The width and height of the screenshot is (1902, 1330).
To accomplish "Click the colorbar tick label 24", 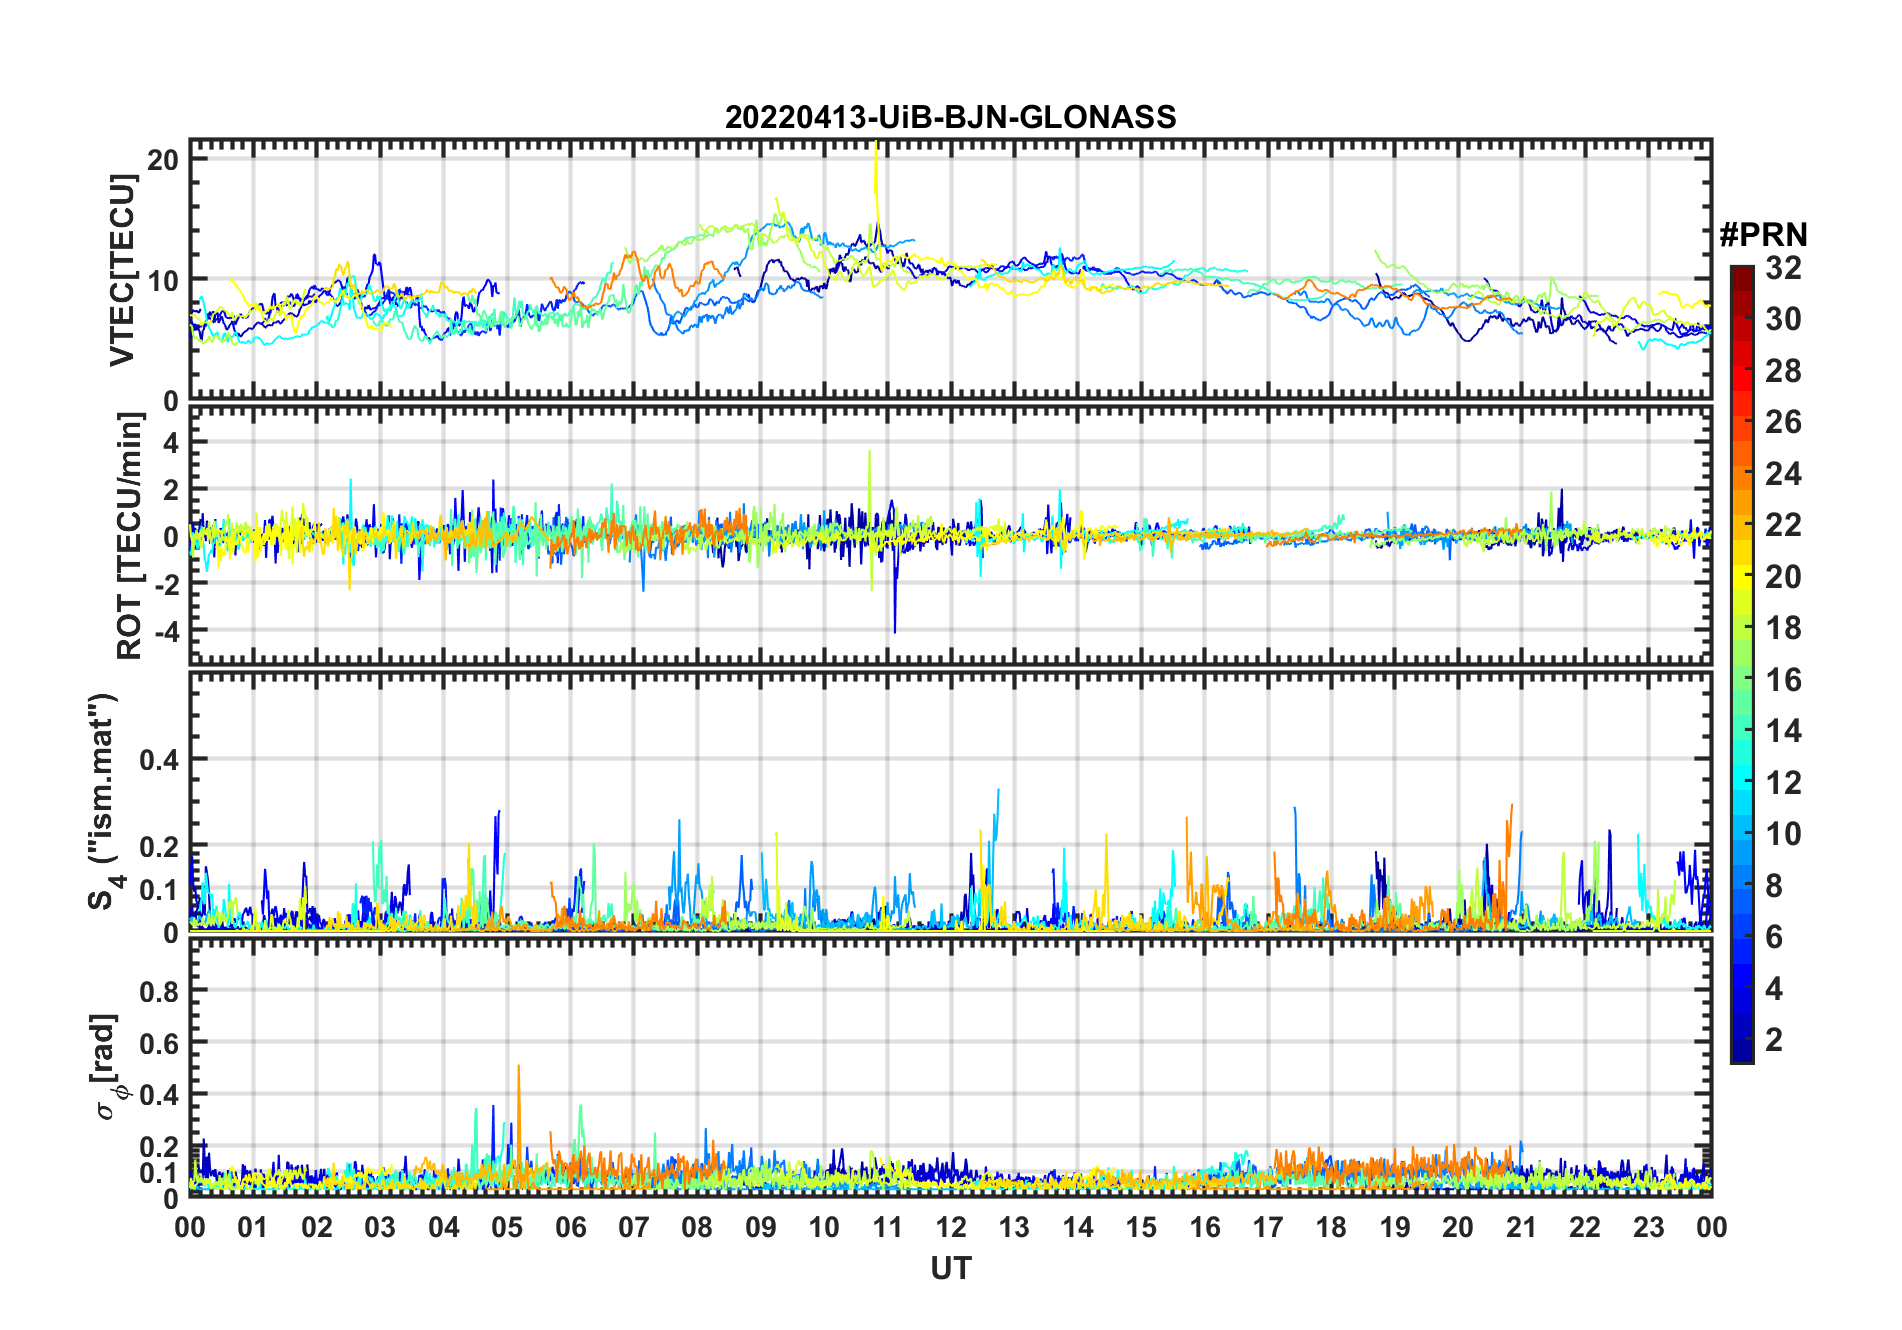I will [x=1783, y=474].
